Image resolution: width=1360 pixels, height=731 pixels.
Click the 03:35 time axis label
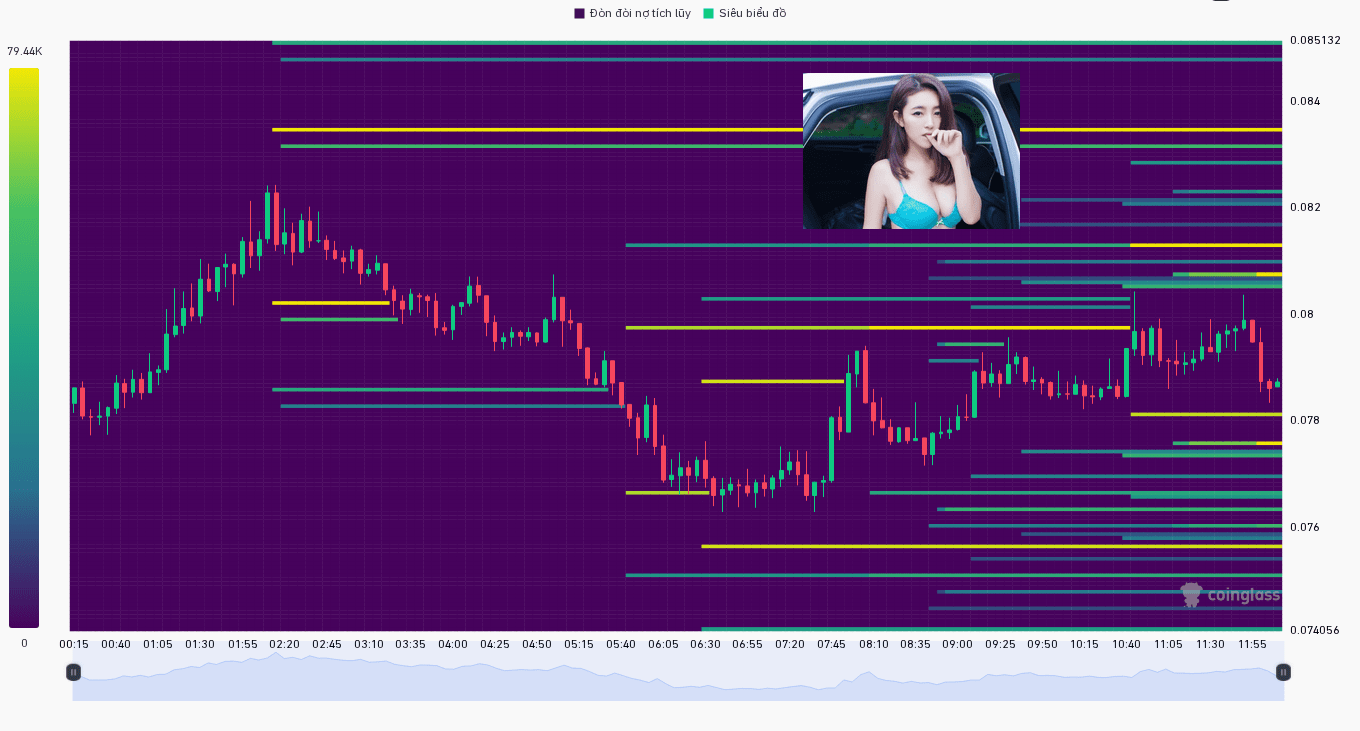point(411,644)
